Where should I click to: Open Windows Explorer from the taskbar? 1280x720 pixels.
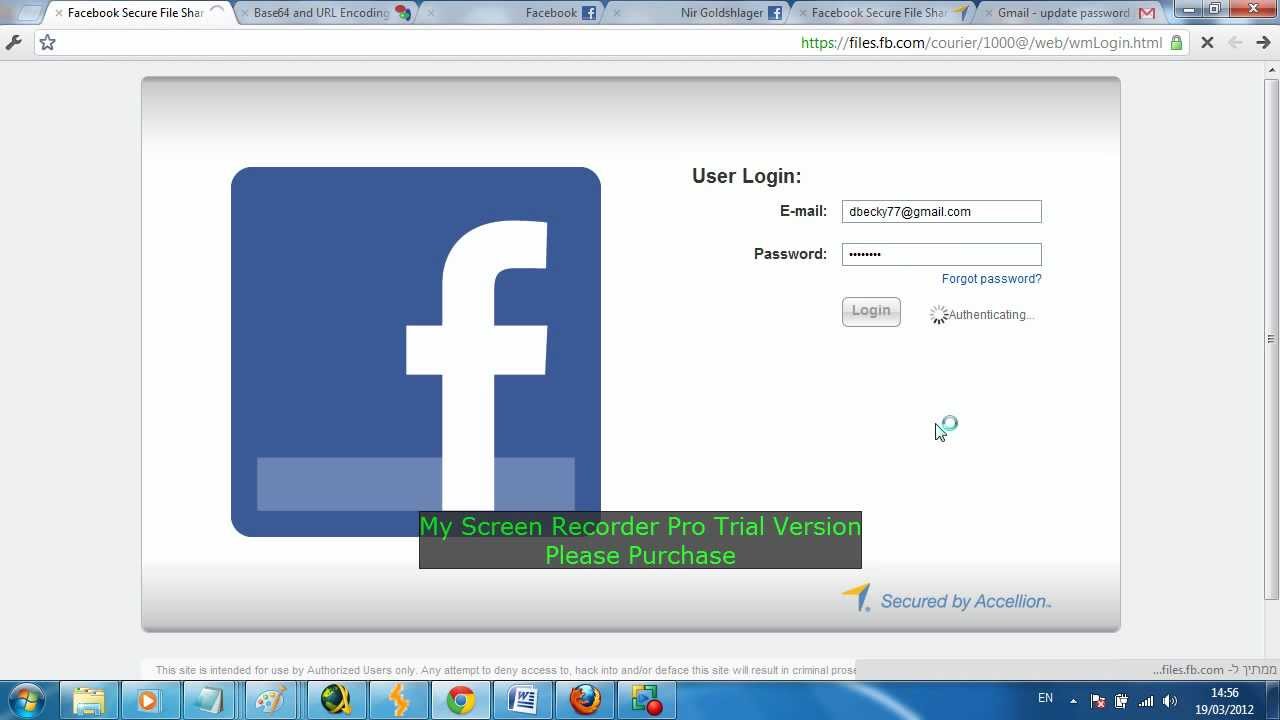89,700
